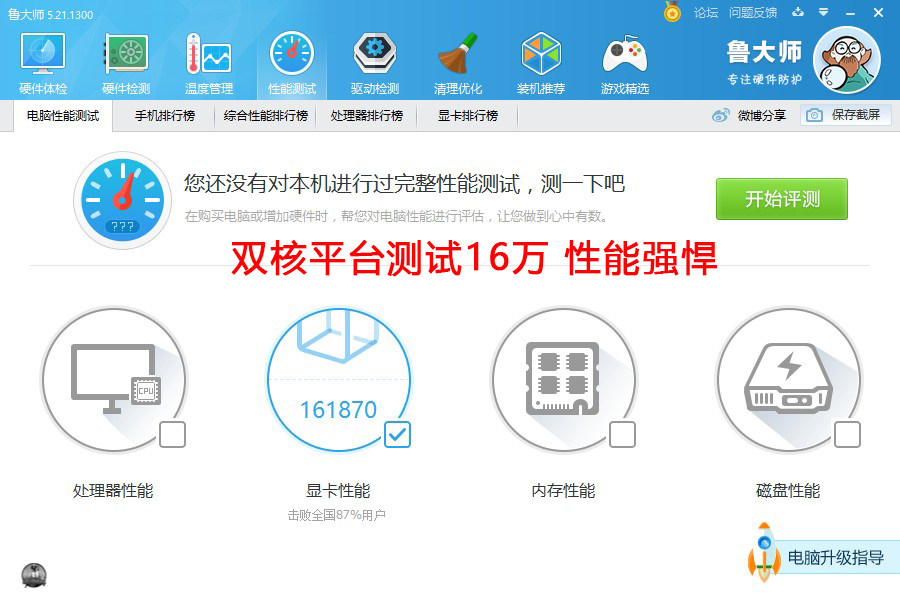This screenshot has width=900, height=600.
Task: Click the 内存性能 label text
Action: pos(563,491)
